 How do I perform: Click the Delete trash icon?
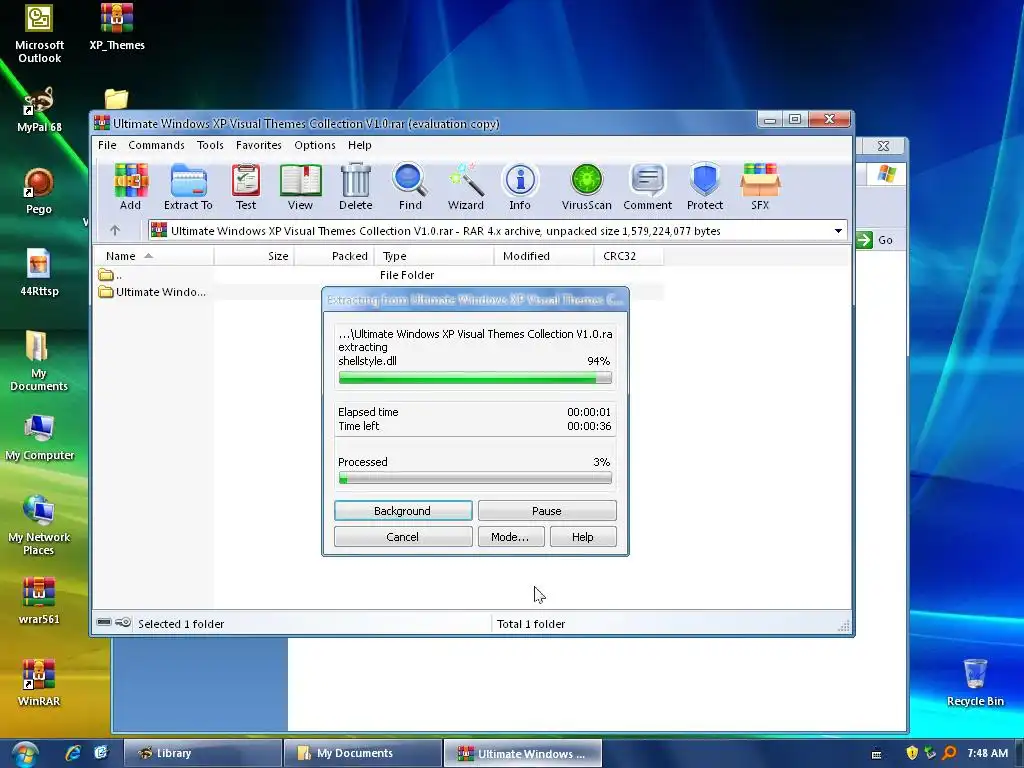(356, 187)
